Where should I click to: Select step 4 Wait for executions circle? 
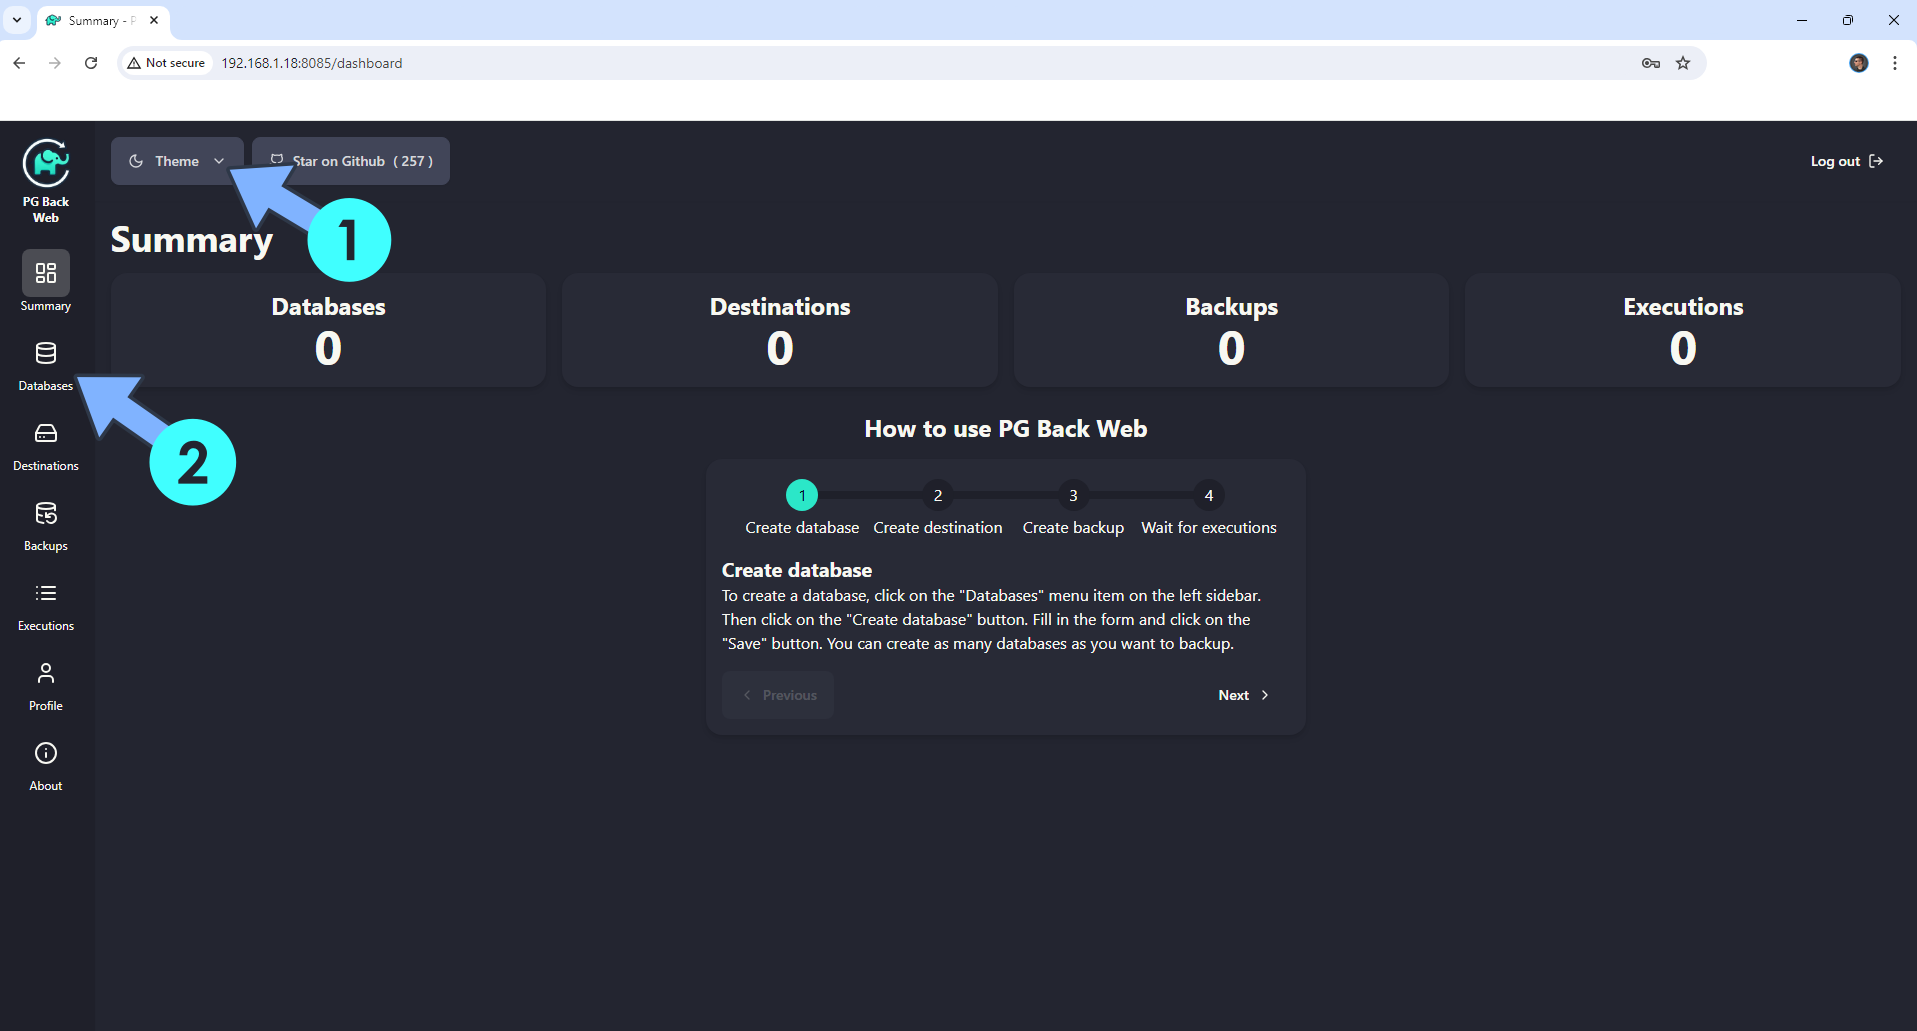[x=1209, y=495]
